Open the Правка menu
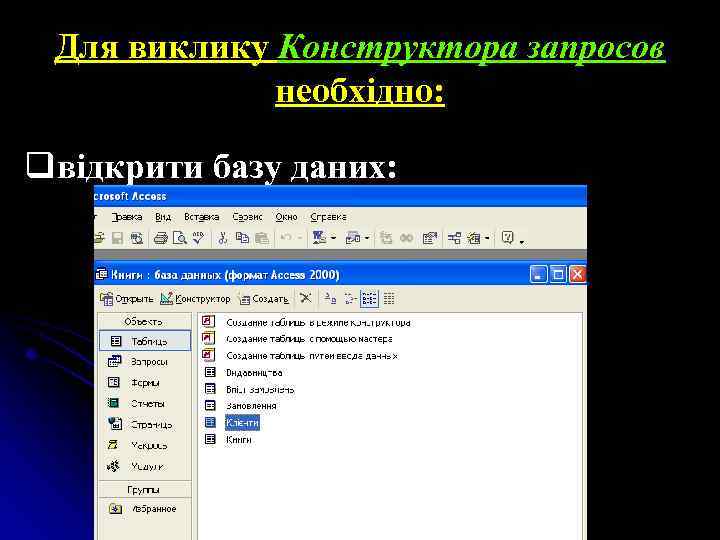 (127, 217)
